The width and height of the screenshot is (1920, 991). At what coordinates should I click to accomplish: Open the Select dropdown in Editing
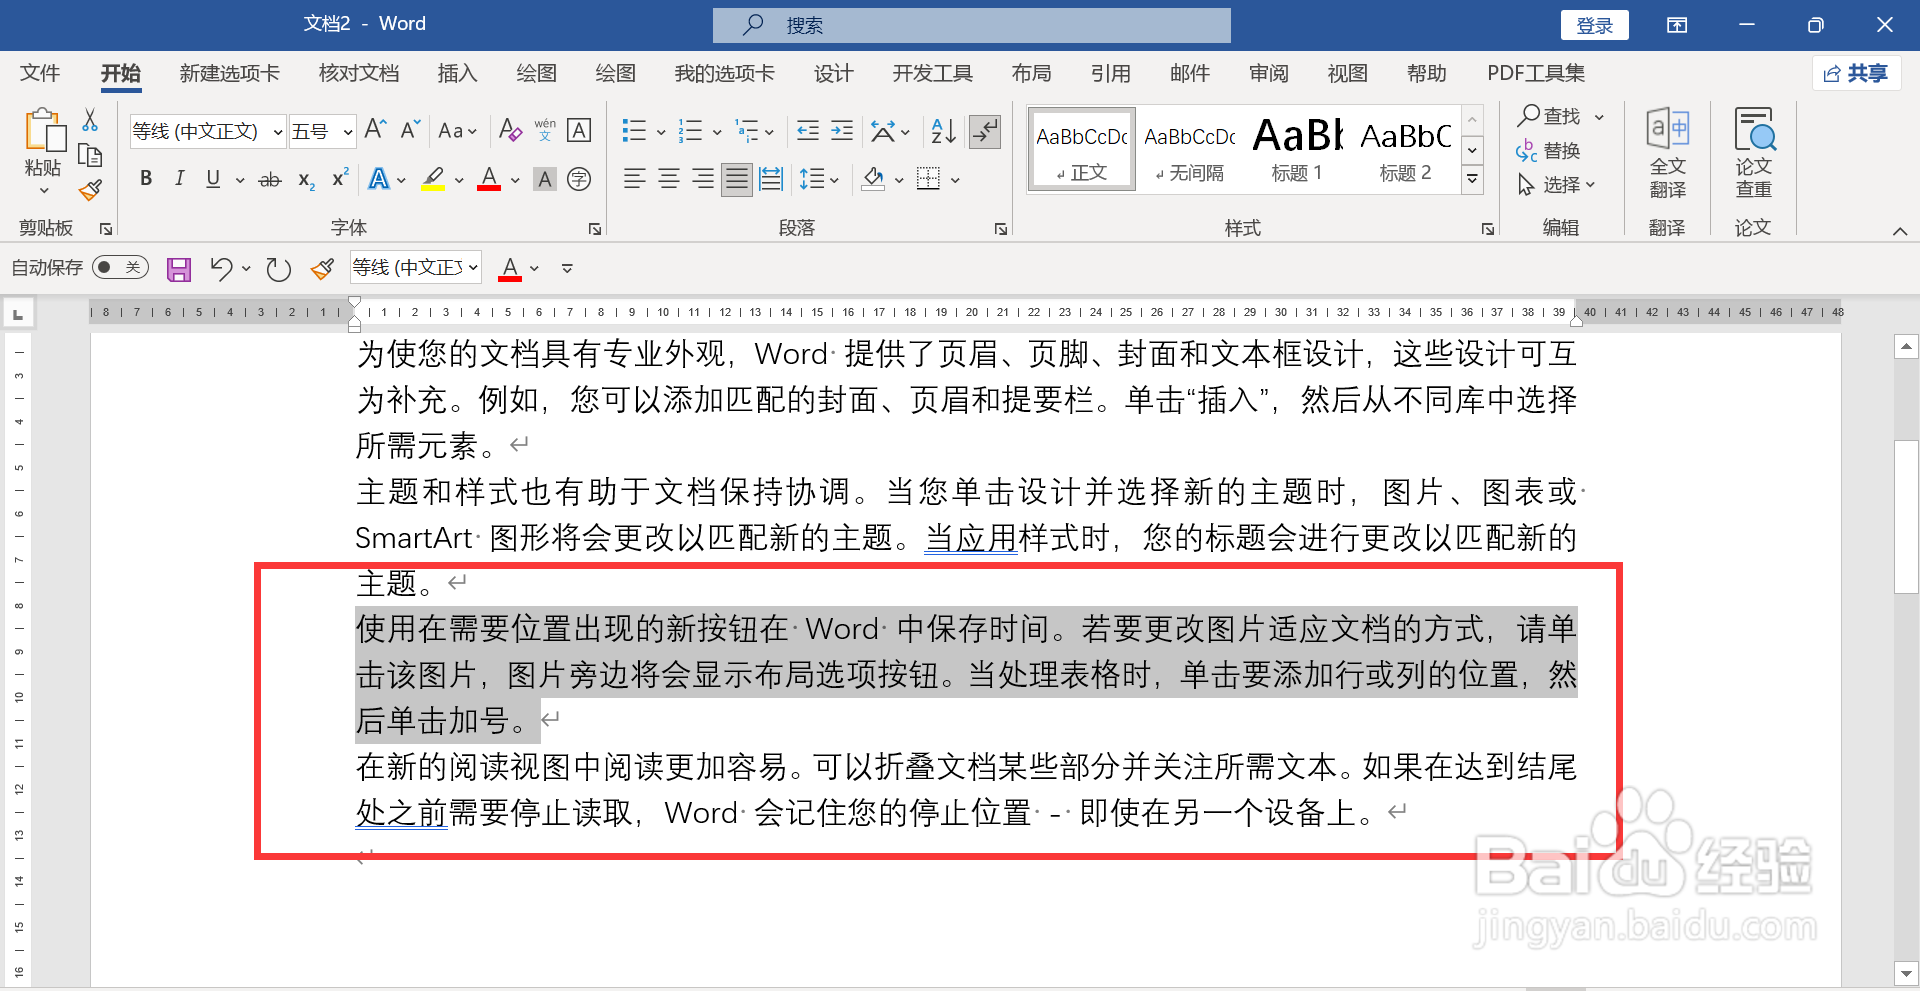(1557, 185)
